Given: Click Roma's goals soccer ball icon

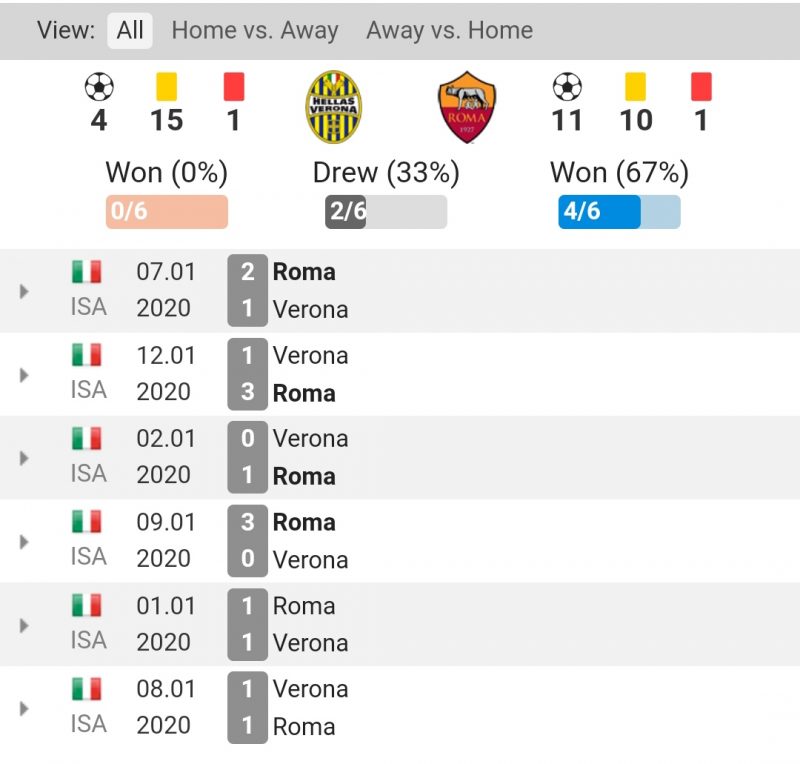Looking at the screenshot, I should coord(567,87).
